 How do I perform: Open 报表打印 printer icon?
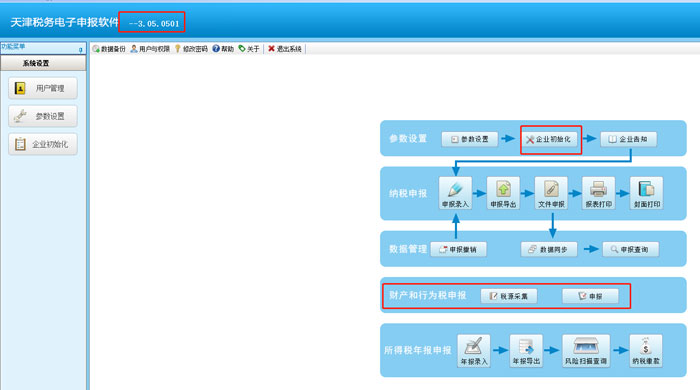pos(599,193)
